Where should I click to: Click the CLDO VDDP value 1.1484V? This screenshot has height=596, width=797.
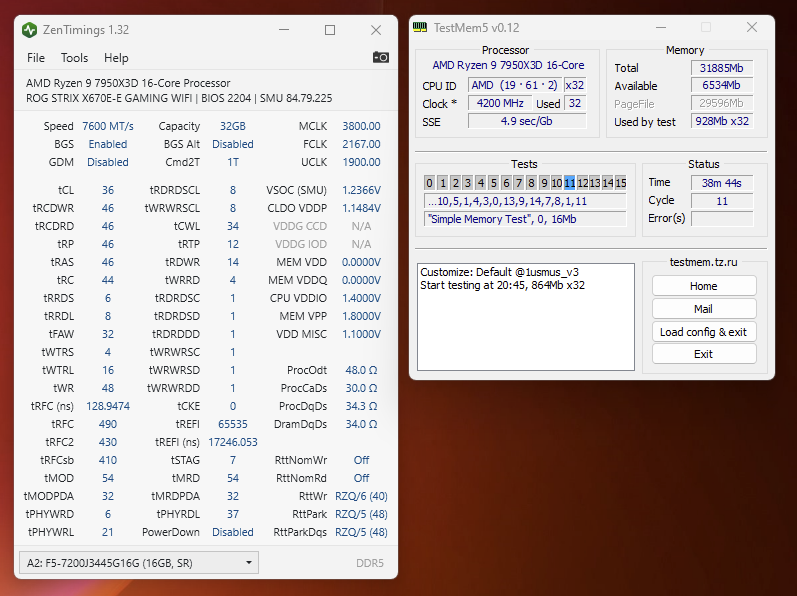pyautogui.click(x=361, y=208)
